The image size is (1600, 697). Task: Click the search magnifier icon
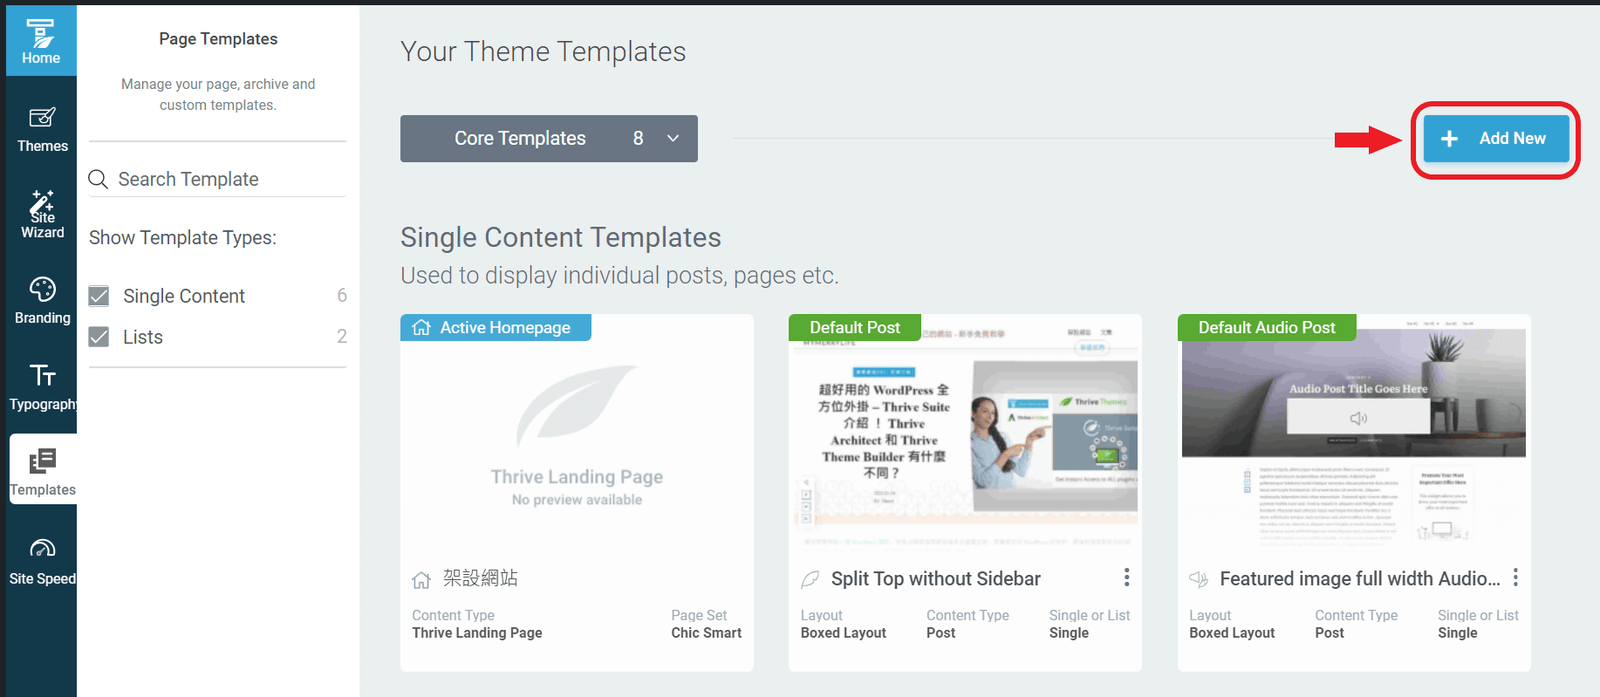(x=98, y=179)
